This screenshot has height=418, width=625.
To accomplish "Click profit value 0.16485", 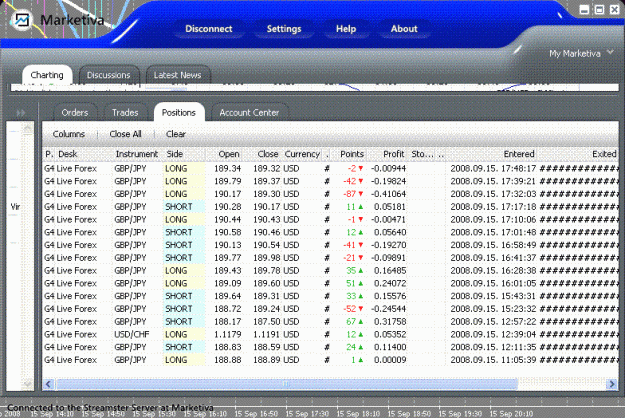I will [x=390, y=271].
